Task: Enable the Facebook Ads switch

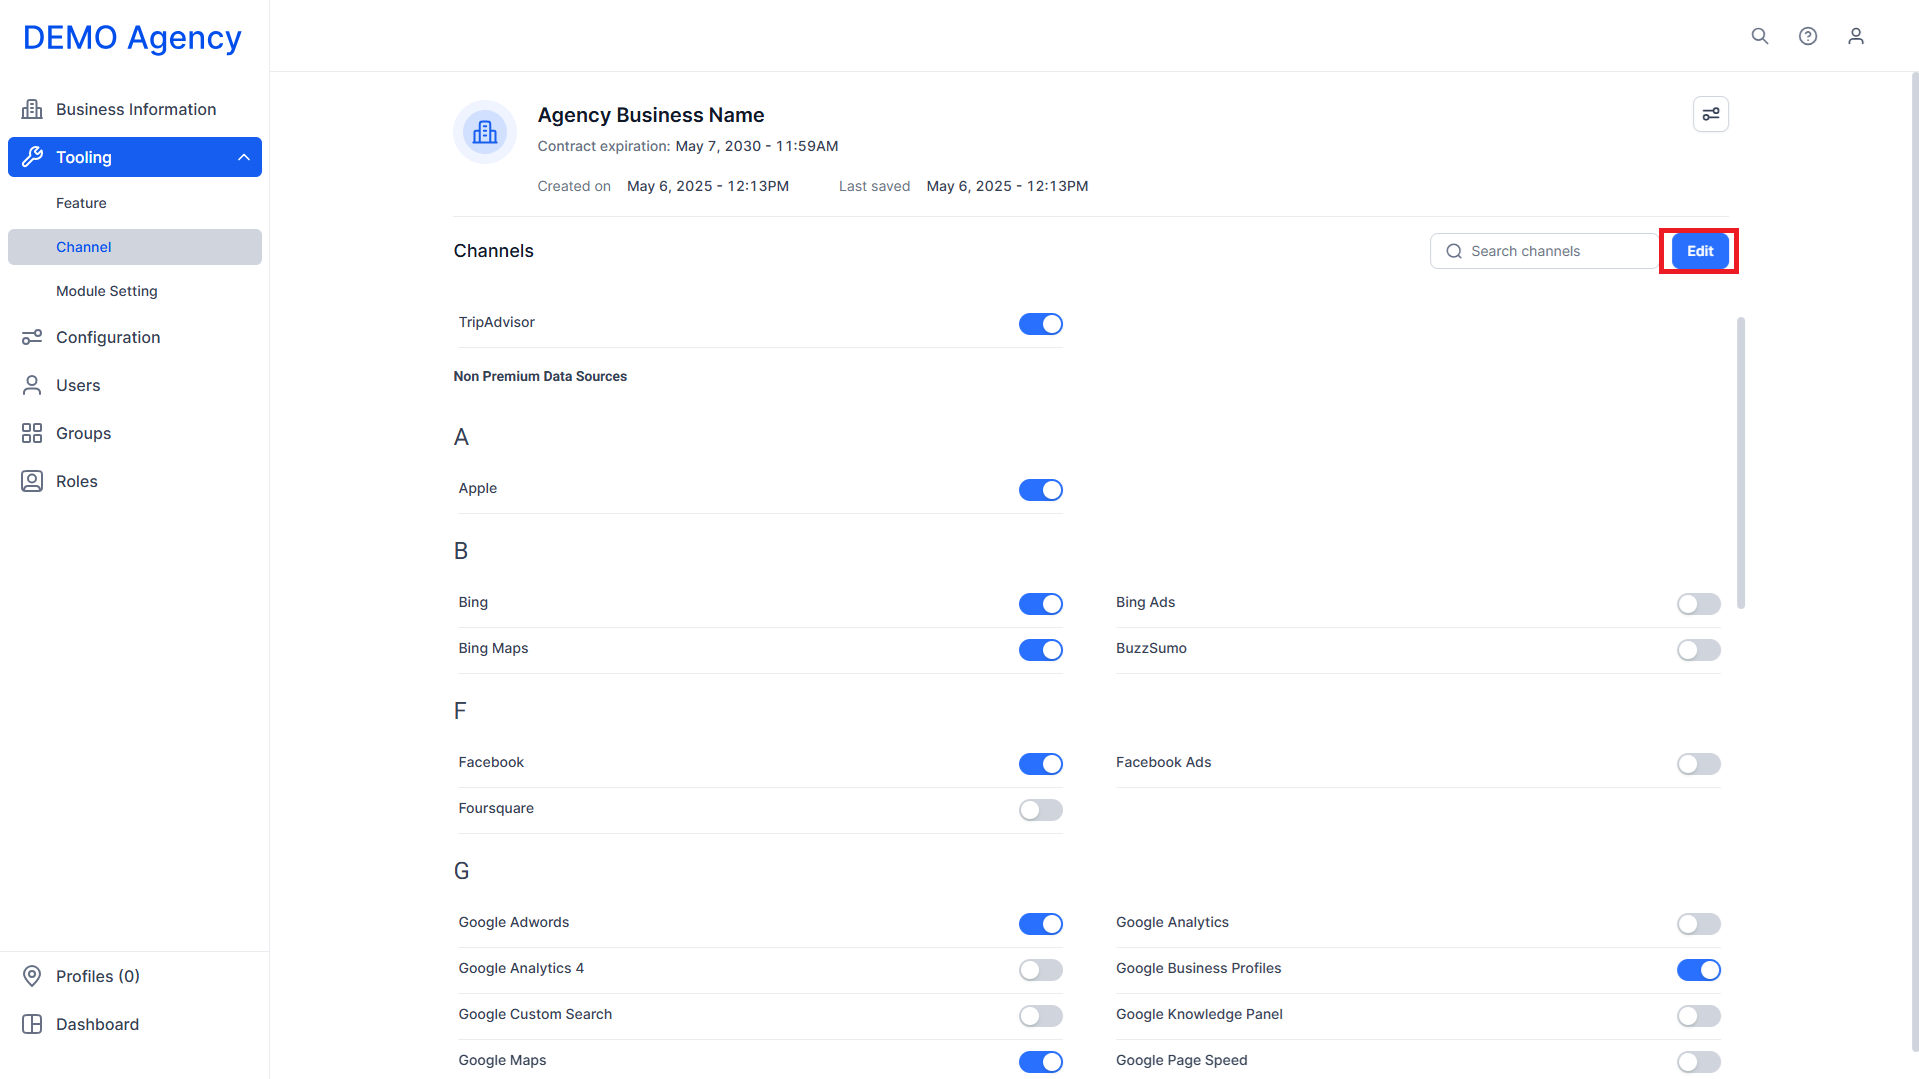Action: 1698,764
